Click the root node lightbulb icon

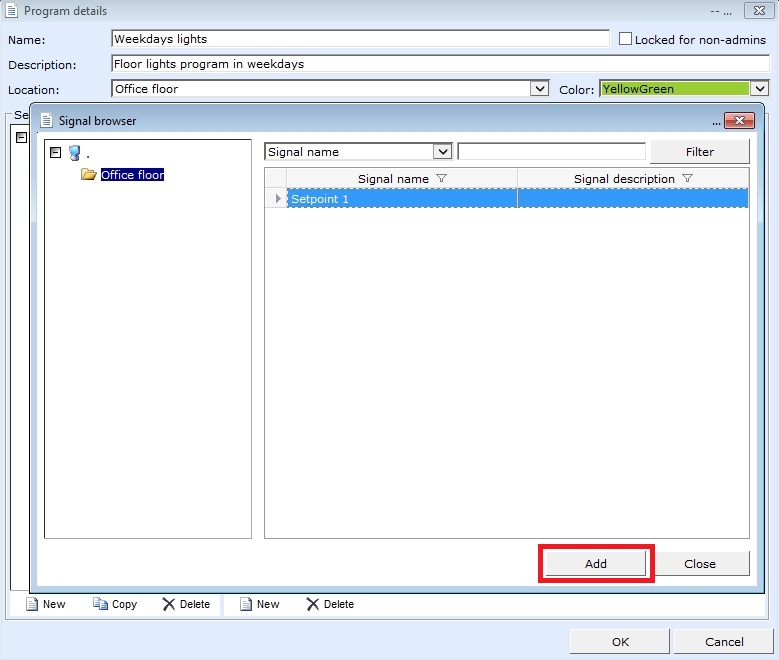[74, 153]
